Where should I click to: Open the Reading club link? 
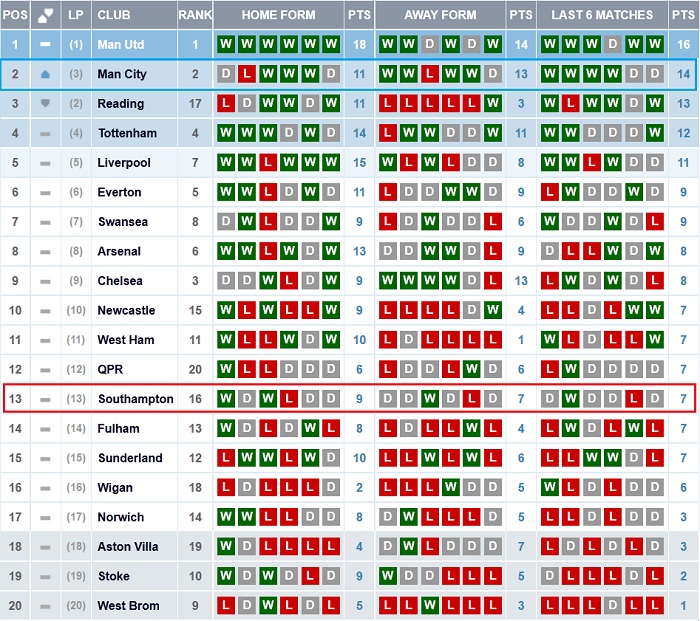[x=121, y=104]
